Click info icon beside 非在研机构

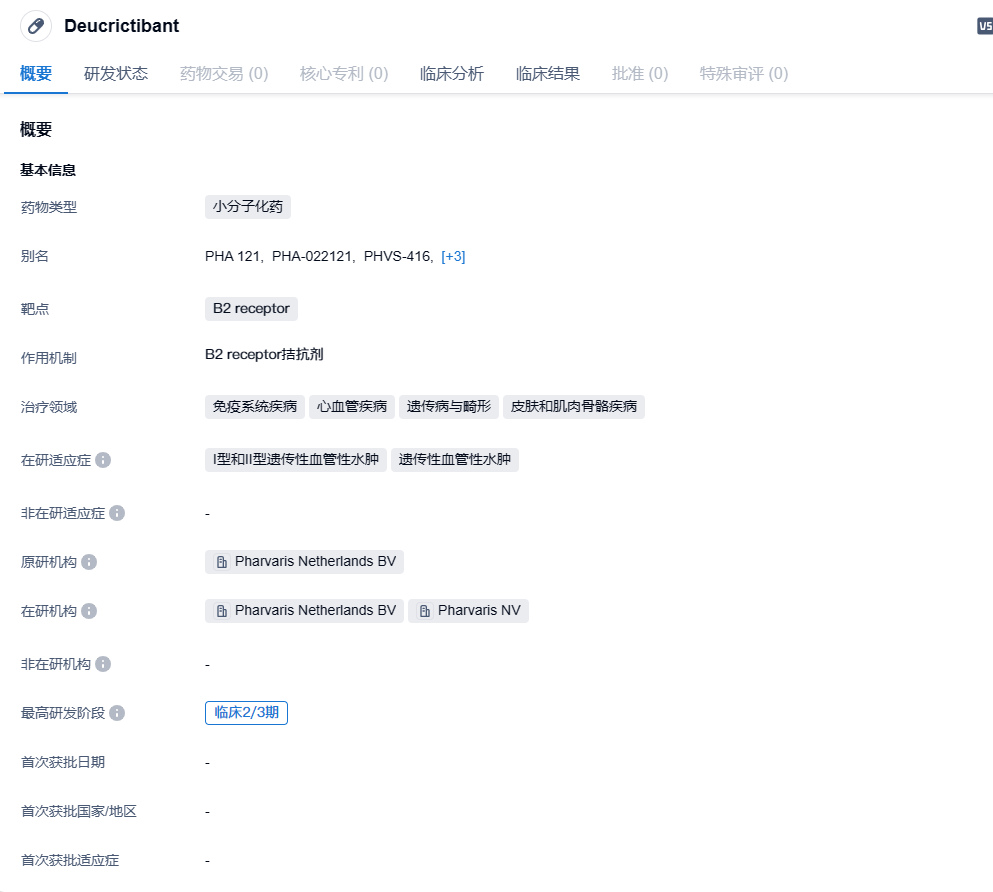pos(103,664)
